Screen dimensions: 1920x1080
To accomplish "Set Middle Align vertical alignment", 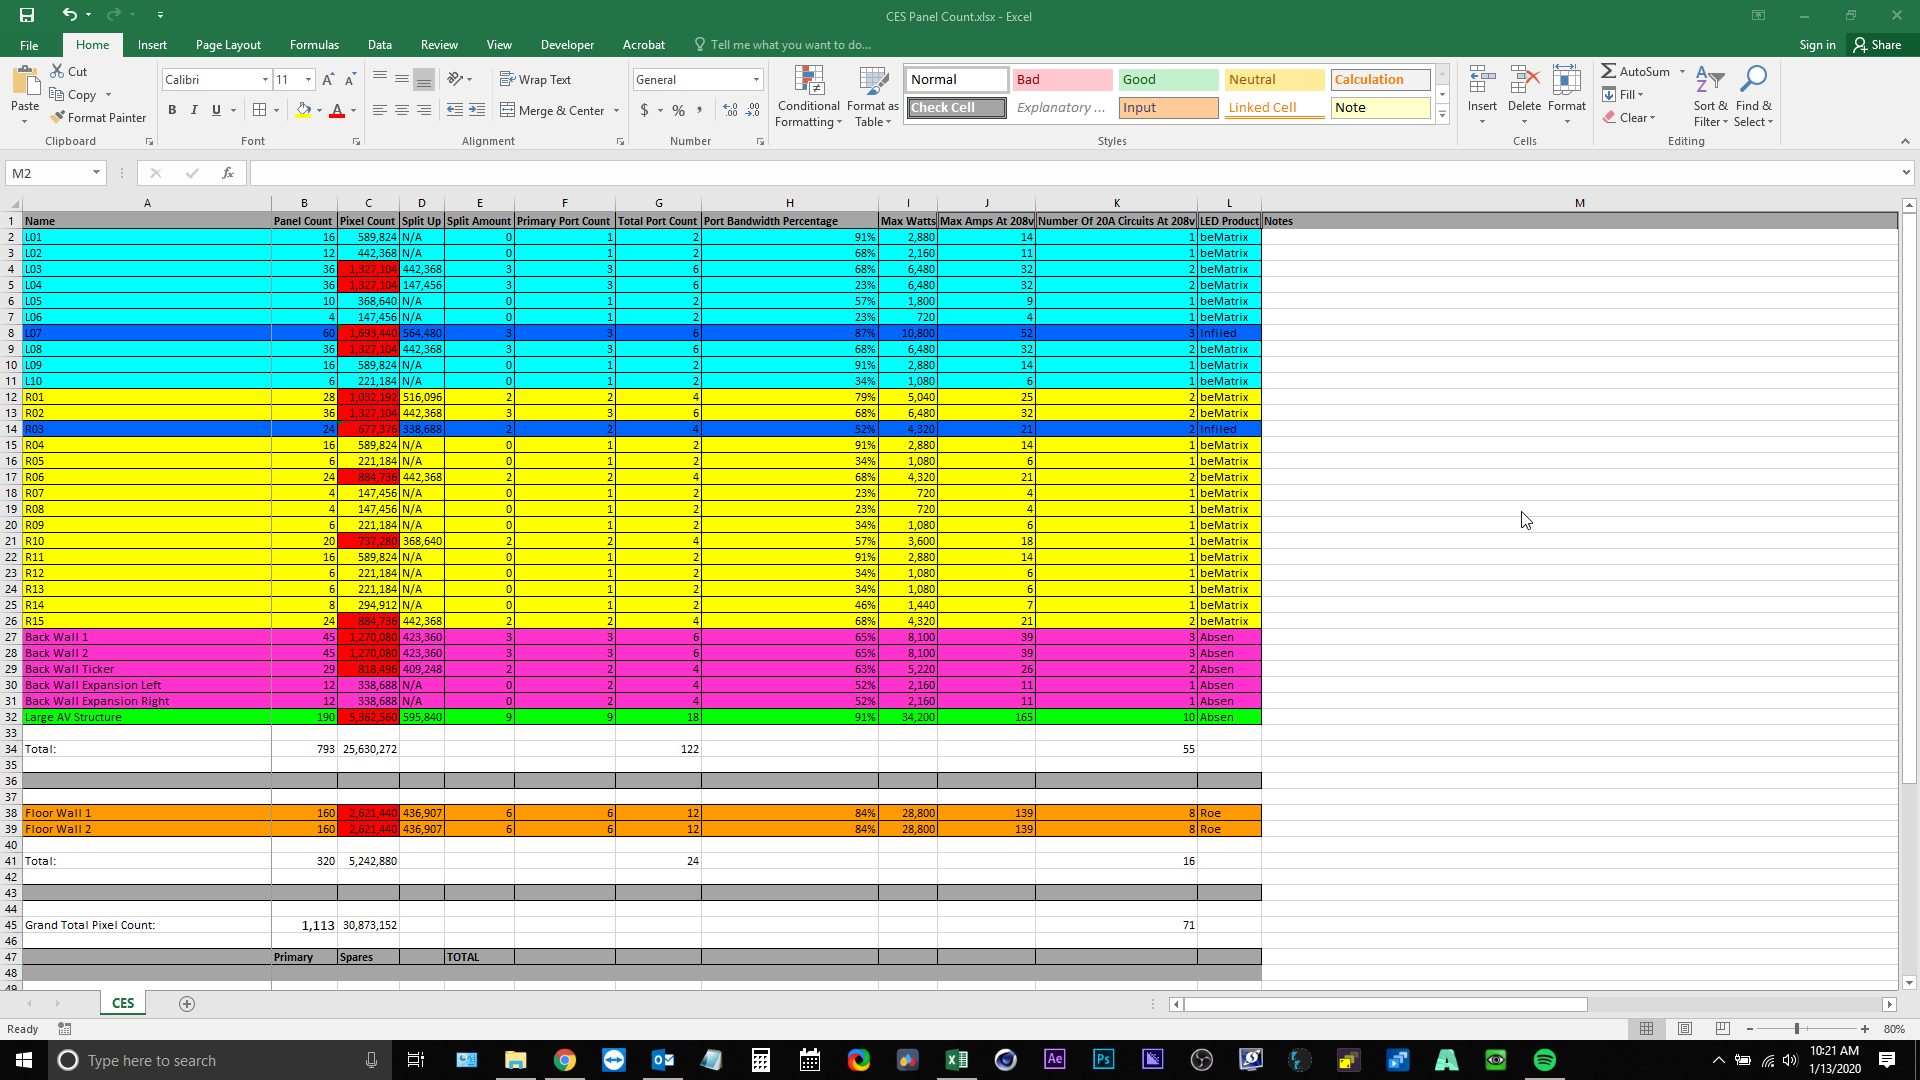I will click(402, 79).
